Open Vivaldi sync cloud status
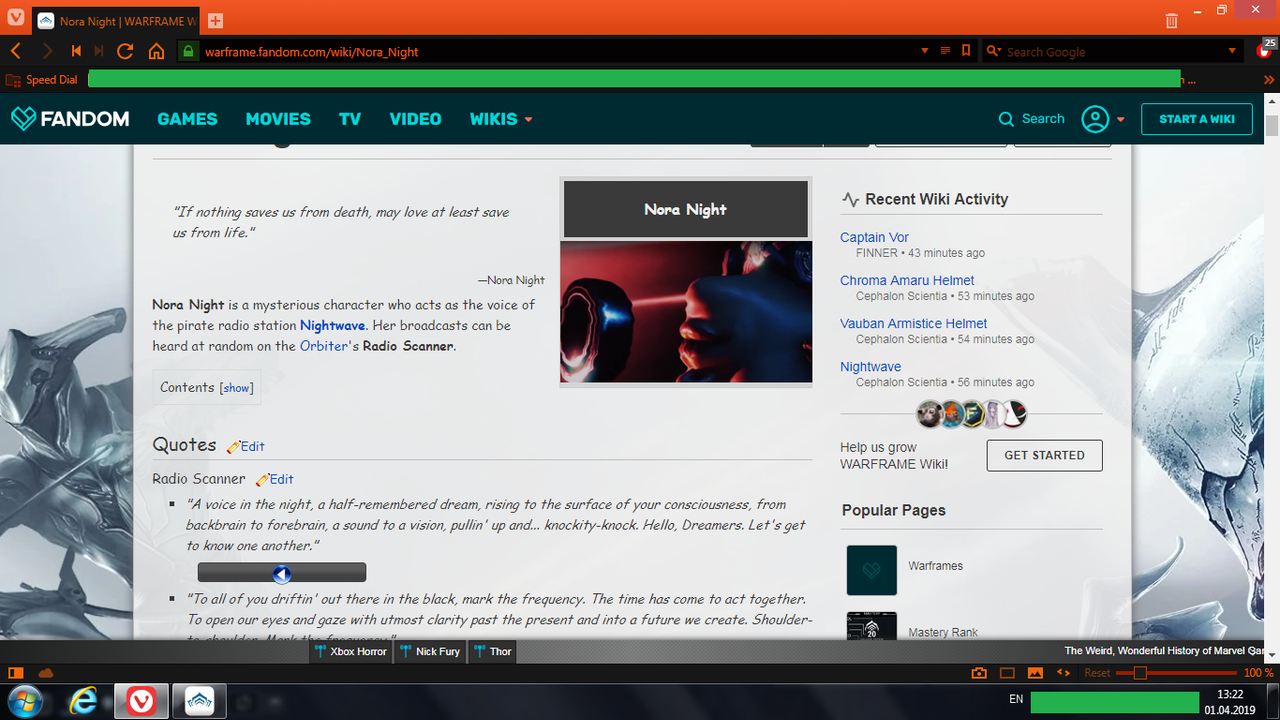 point(45,673)
